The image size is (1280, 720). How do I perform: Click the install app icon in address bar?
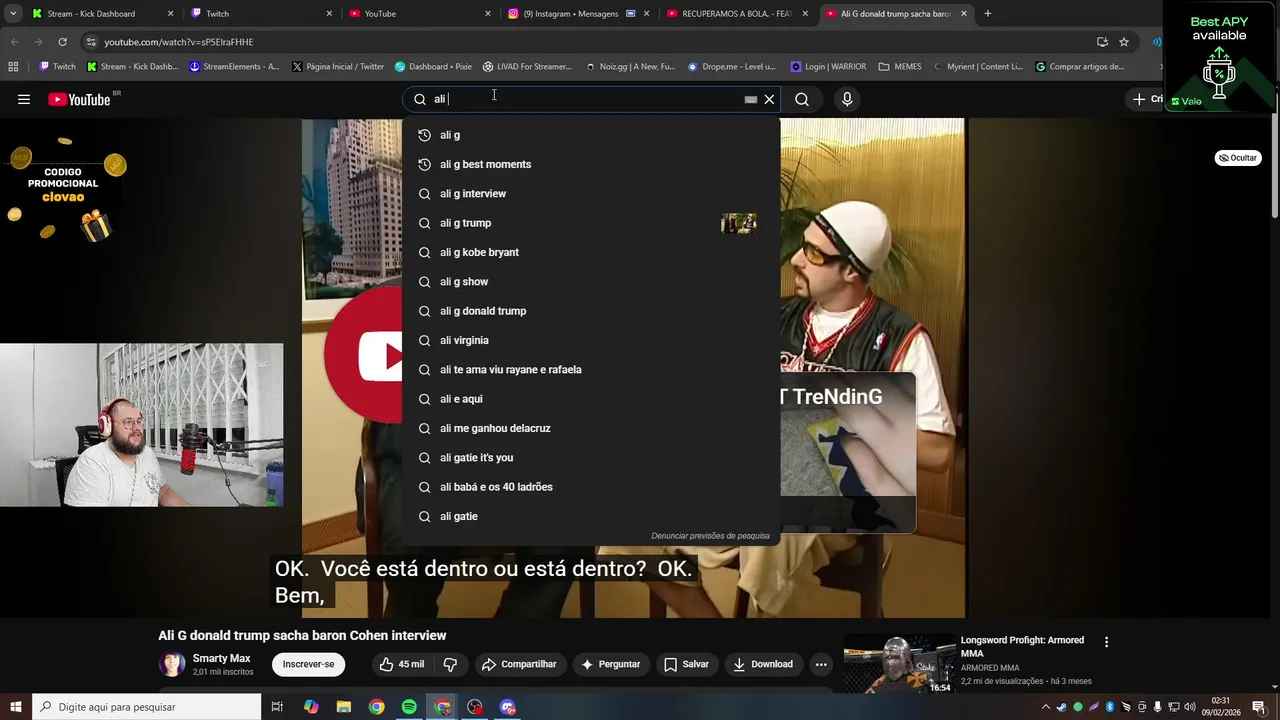tap(1102, 42)
